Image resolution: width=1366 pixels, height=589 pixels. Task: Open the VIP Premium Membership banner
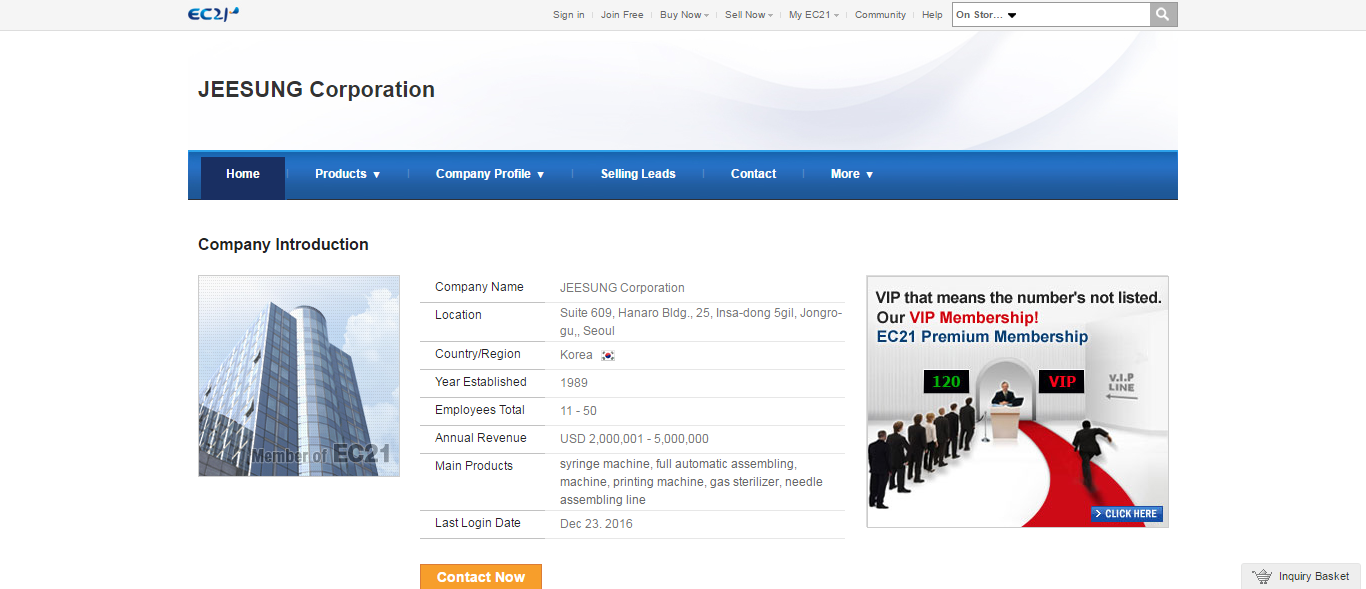click(x=1017, y=400)
